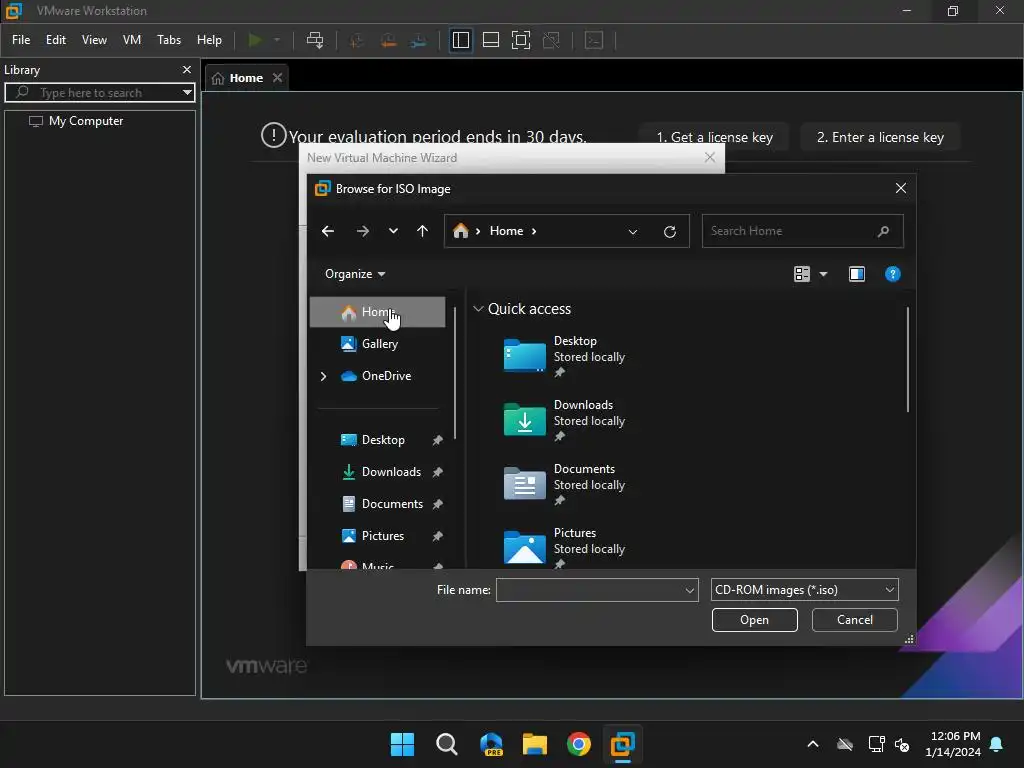Click Home breadcrumb in address bar

(506, 231)
